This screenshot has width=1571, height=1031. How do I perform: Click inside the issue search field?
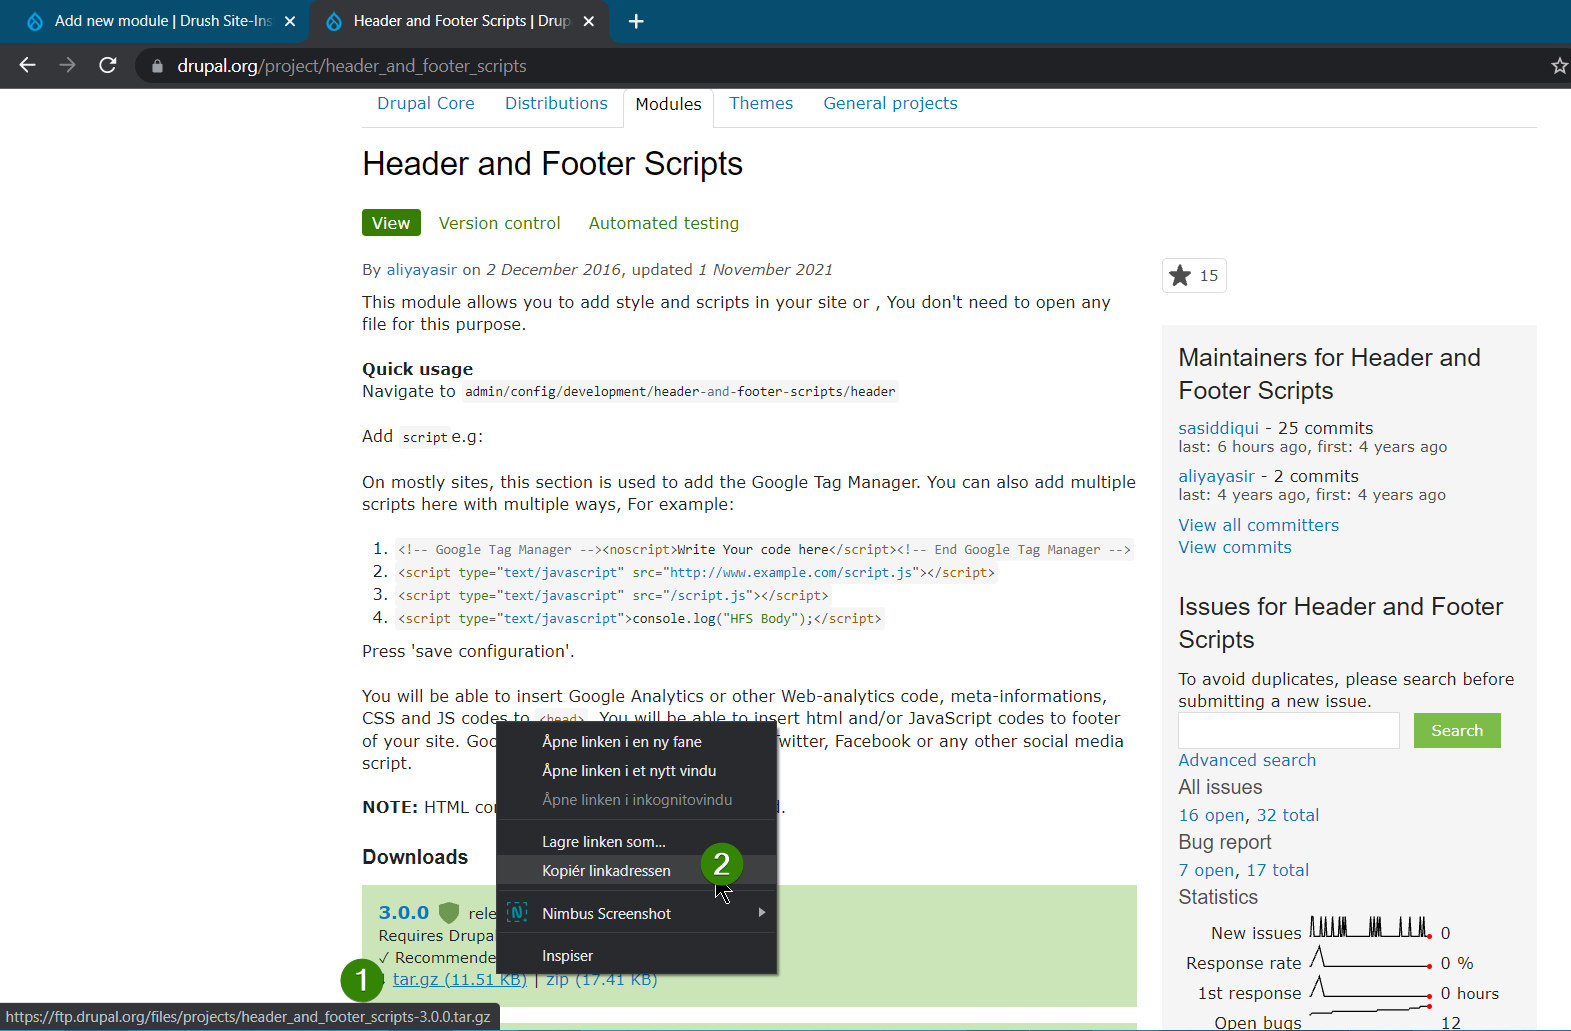pos(1288,730)
